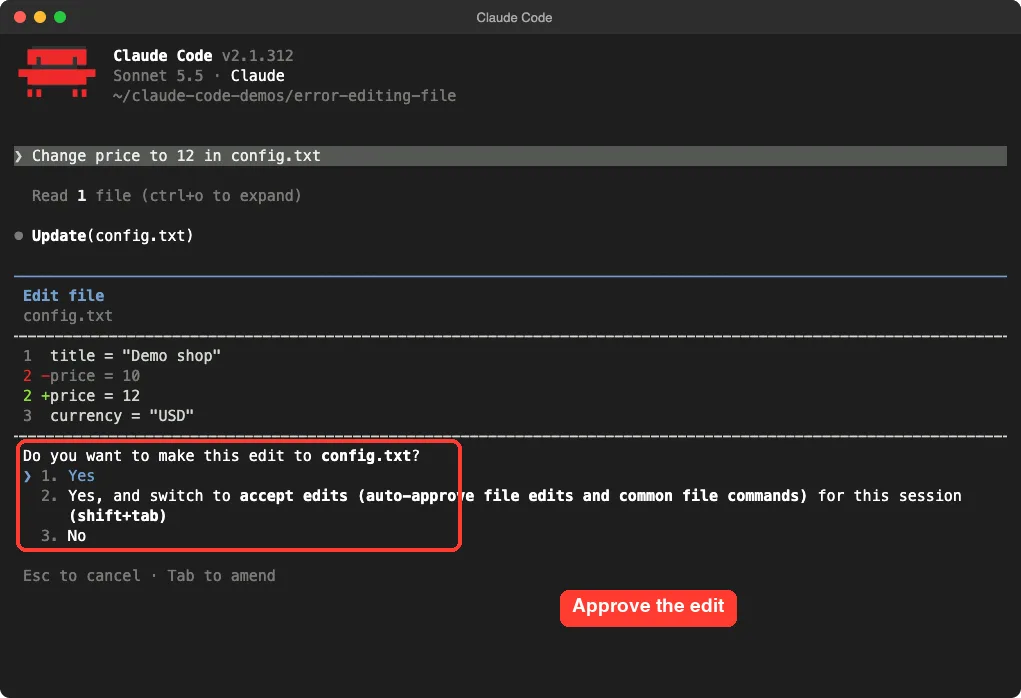Click the removed line '-price = 10'
1021x698 pixels.
pyautogui.click(x=90, y=376)
